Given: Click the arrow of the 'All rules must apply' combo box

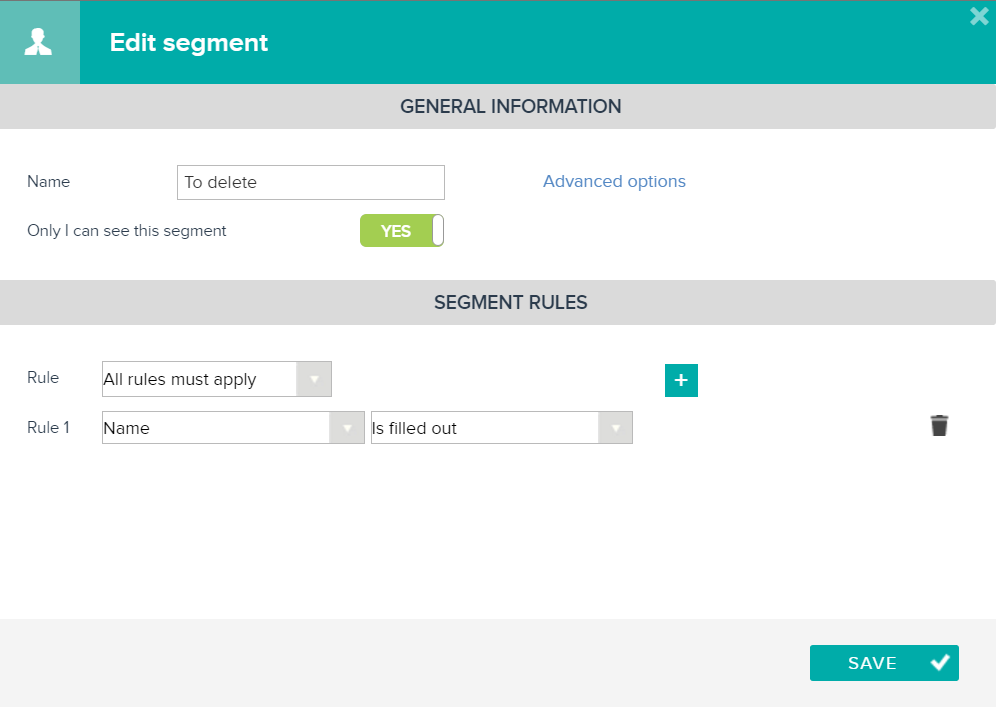Looking at the screenshot, I should click(314, 379).
